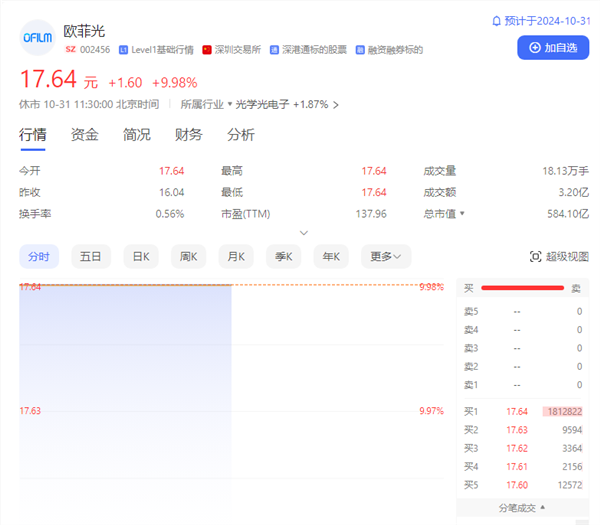Click the 买4 price 17.61
The width and height of the screenshot is (600, 525).
517,467
